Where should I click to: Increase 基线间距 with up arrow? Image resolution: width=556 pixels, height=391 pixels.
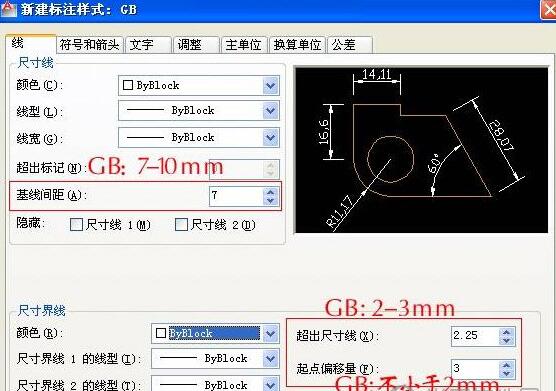point(271,192)
